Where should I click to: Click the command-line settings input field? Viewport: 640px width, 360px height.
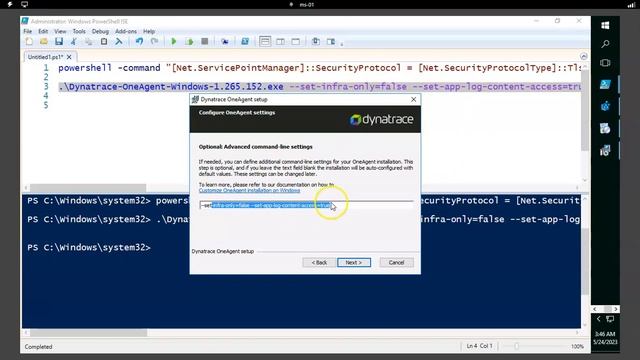click(x=306, y=205)
